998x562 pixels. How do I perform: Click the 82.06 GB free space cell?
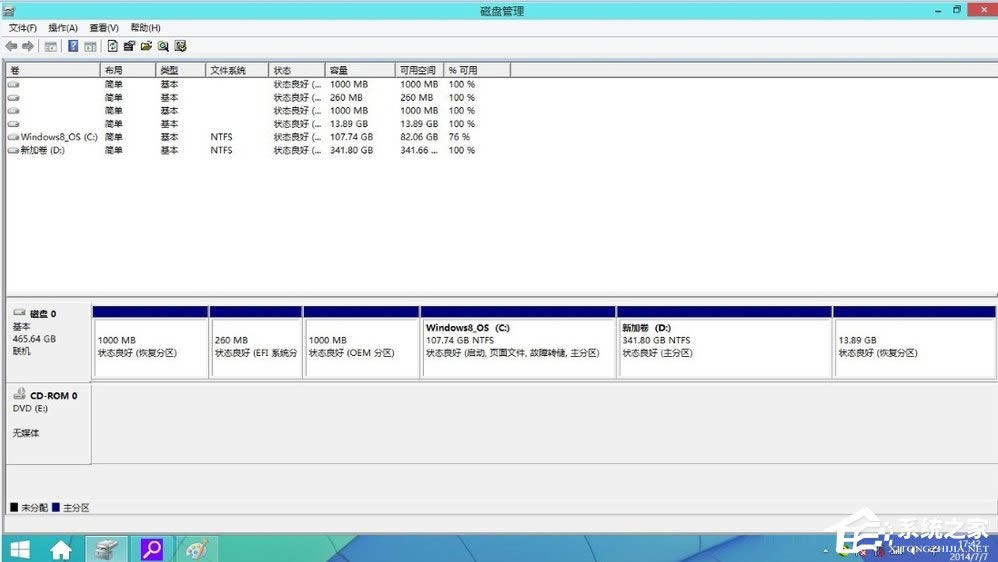(x=419, y=137)
